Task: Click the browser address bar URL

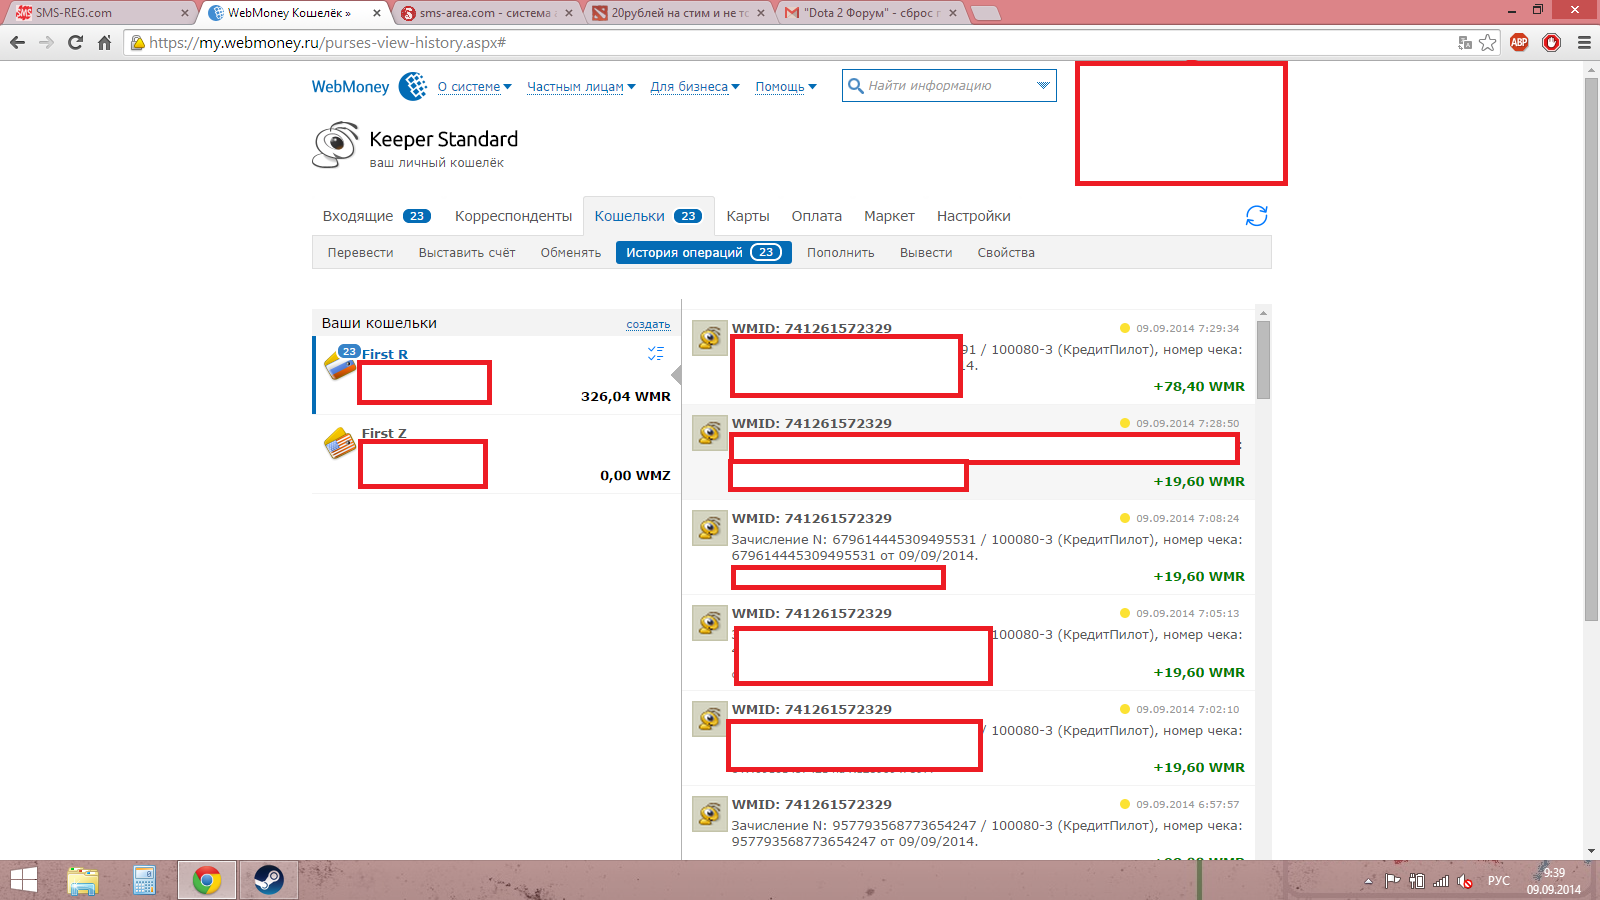Action: pyautogui.click(x=327, y=43)
